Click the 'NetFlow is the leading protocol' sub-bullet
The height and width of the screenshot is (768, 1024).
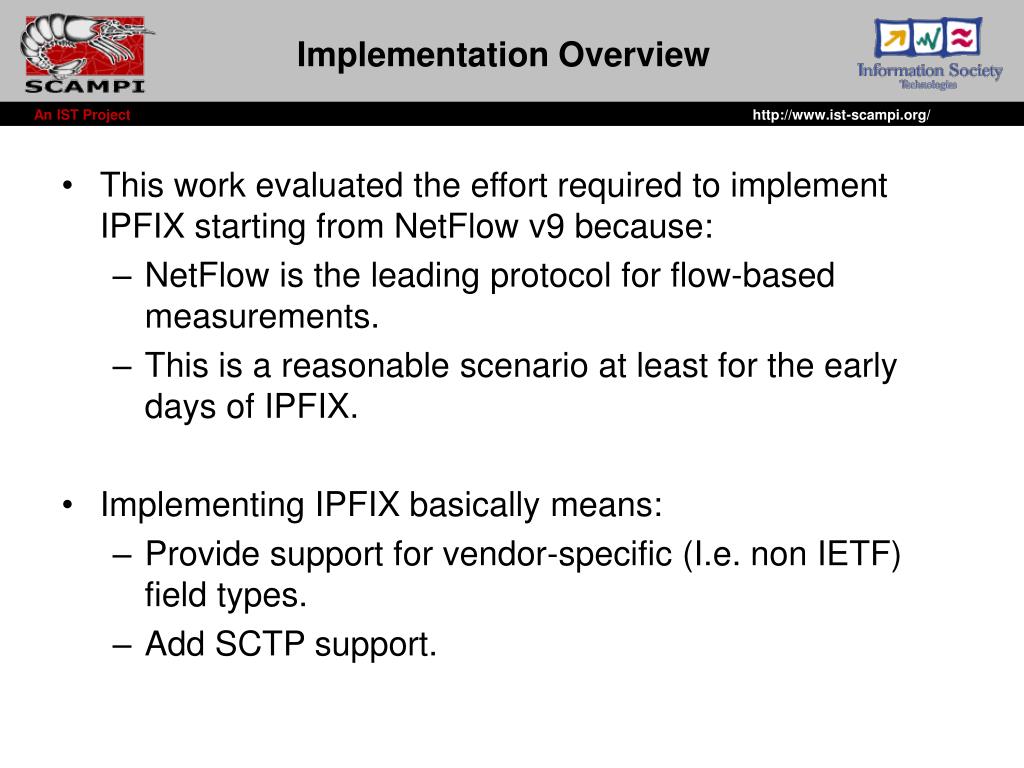489,276
